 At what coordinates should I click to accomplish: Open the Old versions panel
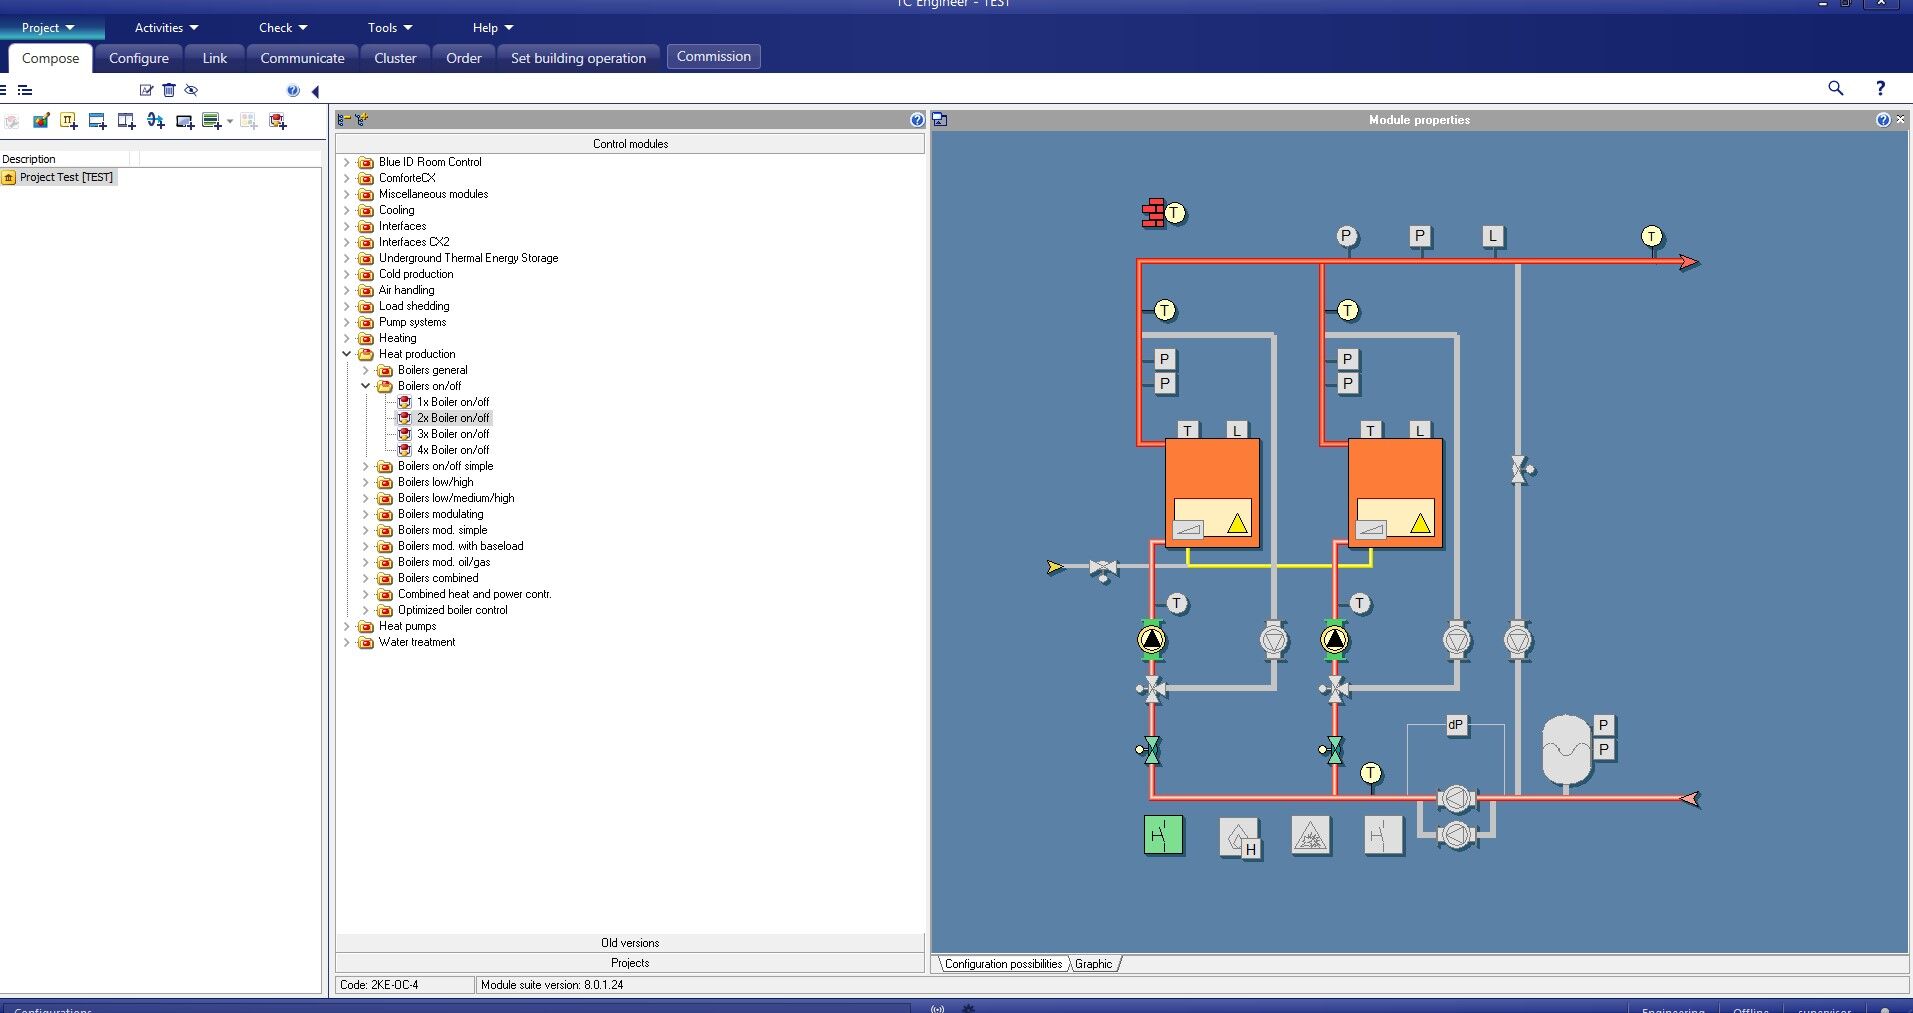pos(629,942)
